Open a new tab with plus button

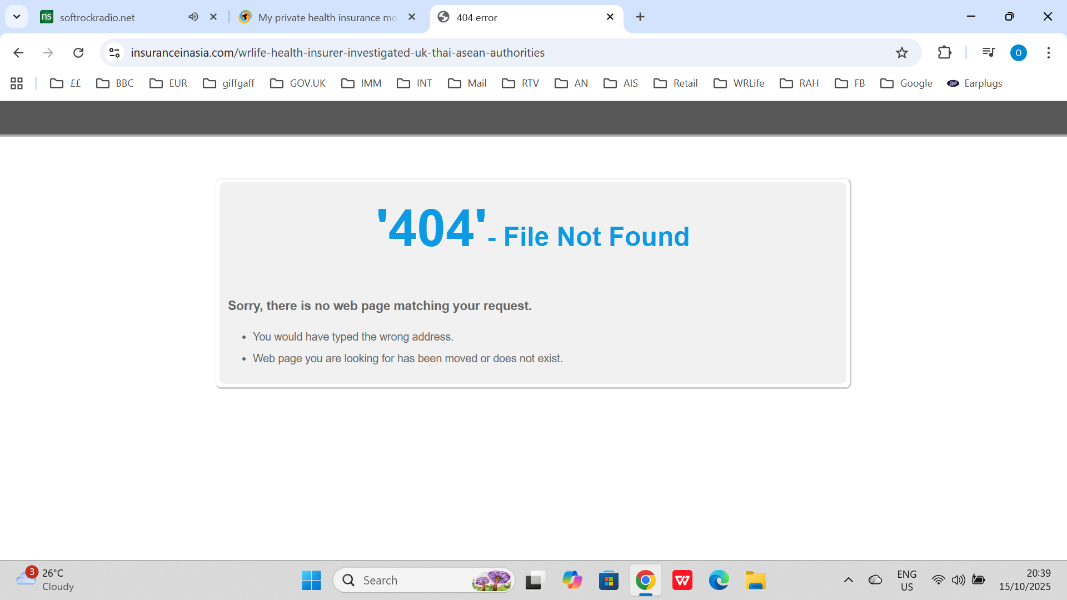pyautogui.click(x=640, y=17)
